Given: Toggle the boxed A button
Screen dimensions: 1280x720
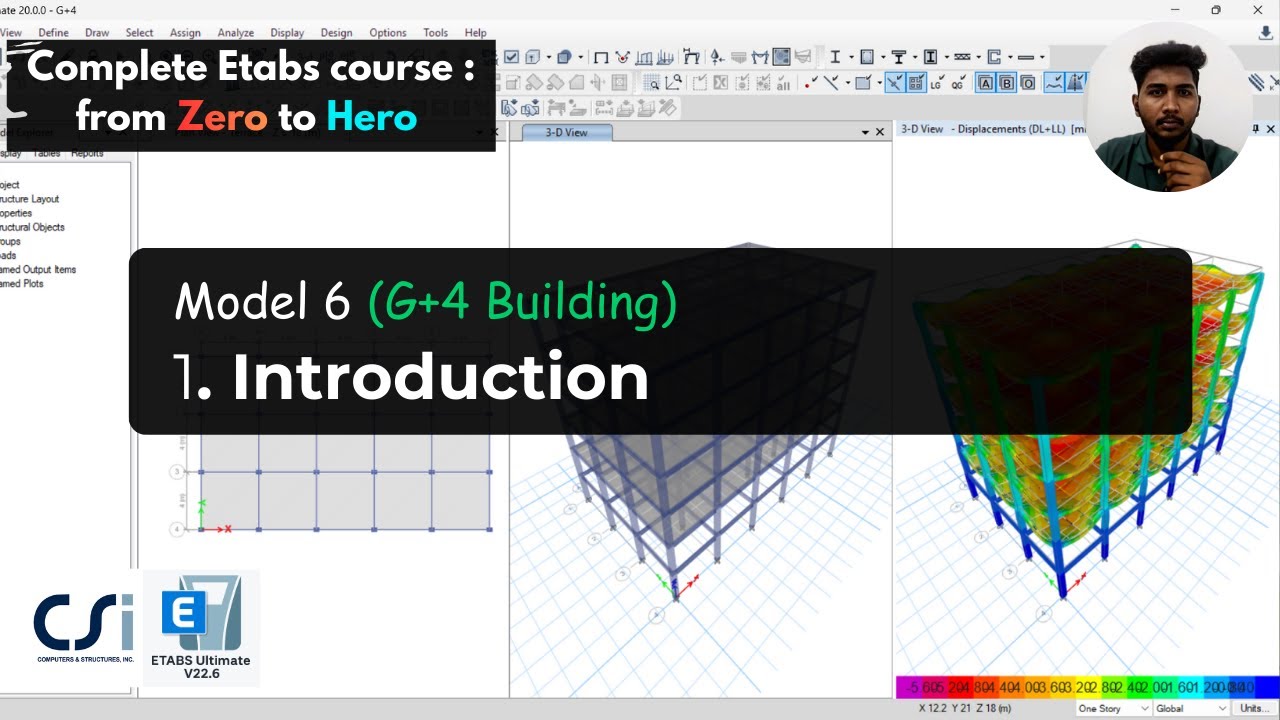Looking at the screenshot, I should click(x=985, y=83).
